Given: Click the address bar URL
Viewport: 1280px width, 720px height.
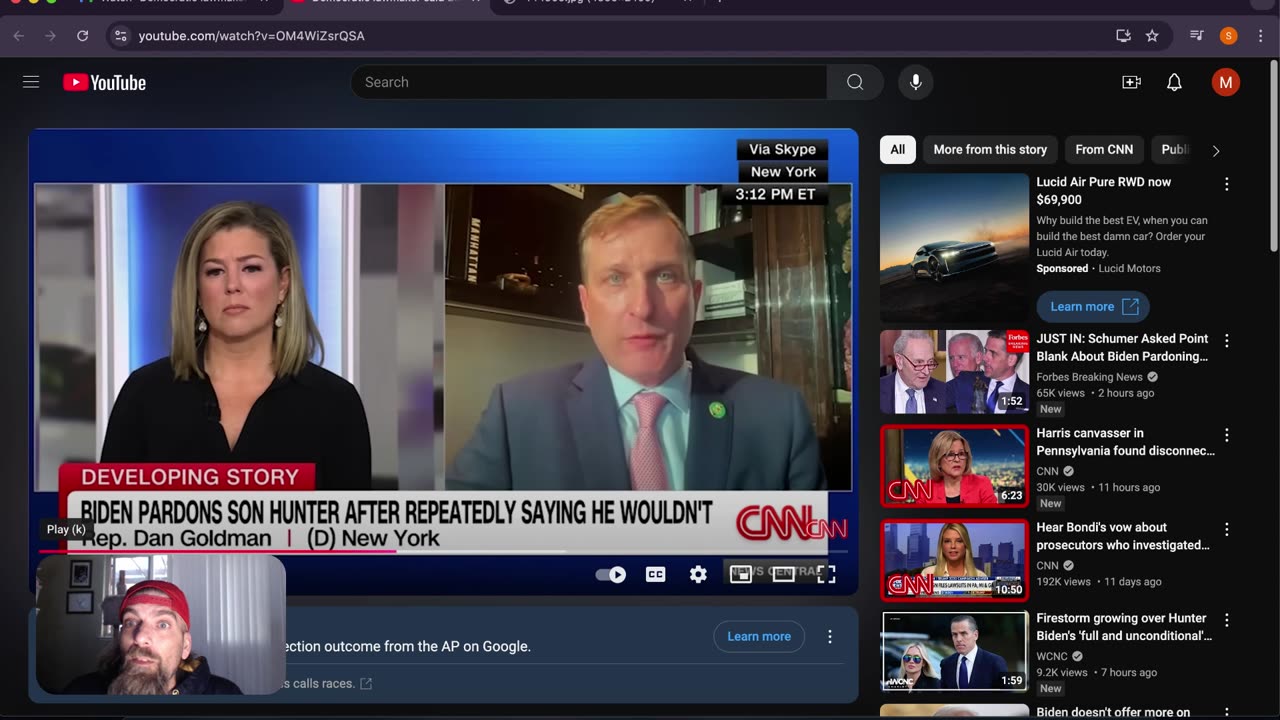Looking at the screenshot, I should point(251,36).
